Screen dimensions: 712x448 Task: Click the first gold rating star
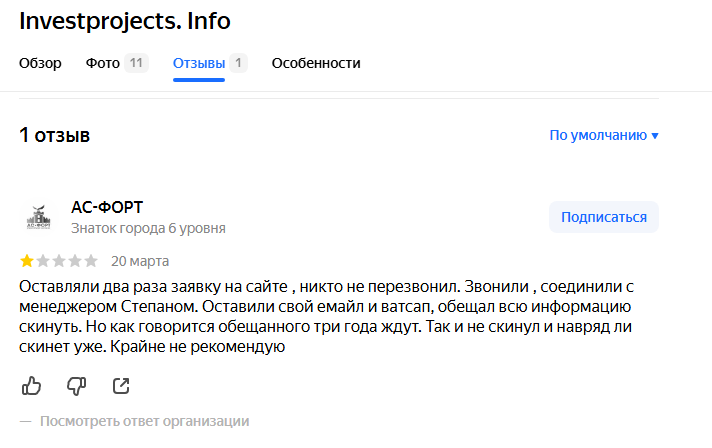coord(27,262)
